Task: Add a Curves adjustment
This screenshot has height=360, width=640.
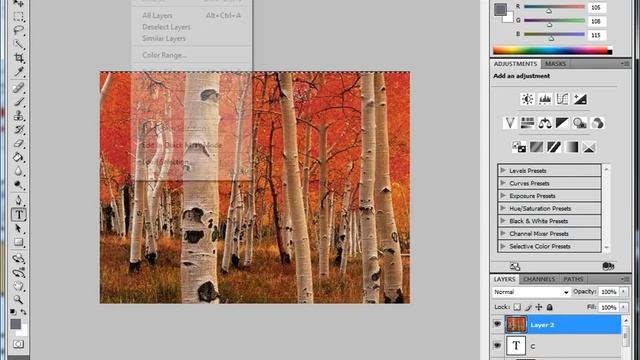Action: tap(562, 99)
